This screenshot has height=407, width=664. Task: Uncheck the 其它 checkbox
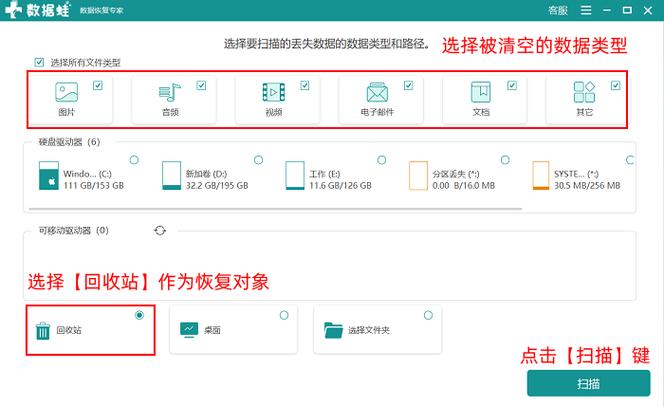click(615, 86)
